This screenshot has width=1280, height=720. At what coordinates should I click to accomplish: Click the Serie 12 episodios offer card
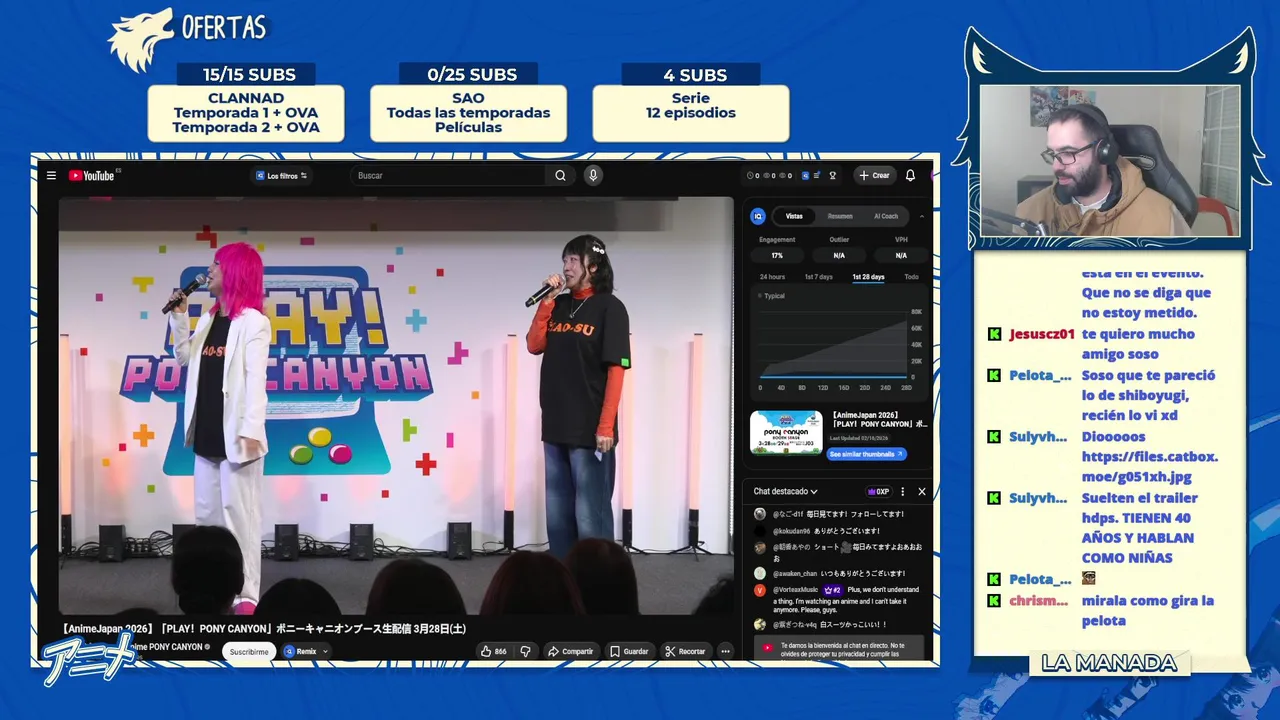click(x=691, y=102)
